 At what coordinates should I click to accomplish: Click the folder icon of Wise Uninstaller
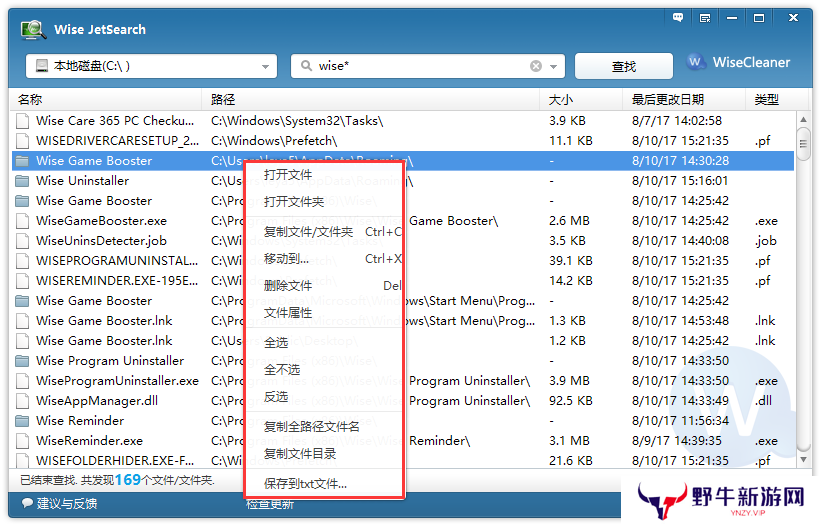click(x=22, y=181)
